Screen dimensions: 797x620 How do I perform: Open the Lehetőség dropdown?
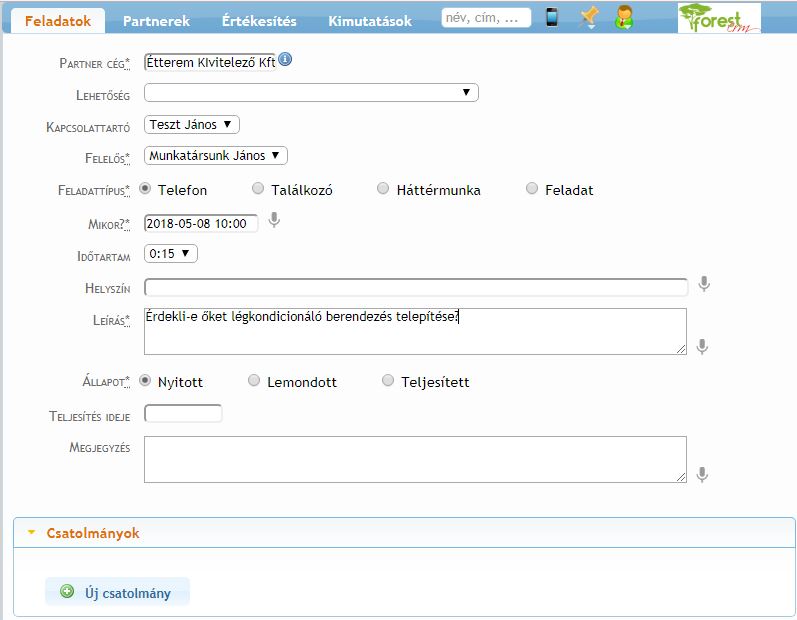tap(311, 93)
